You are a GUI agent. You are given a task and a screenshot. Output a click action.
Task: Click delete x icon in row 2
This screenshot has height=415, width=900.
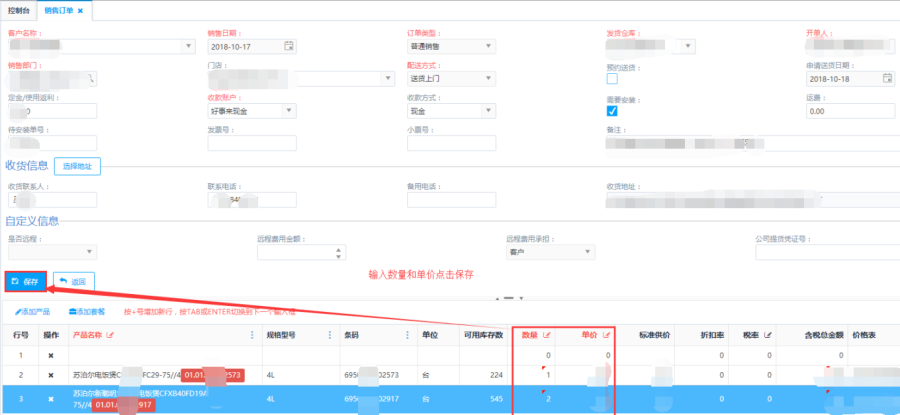click(x=52, y=373)
